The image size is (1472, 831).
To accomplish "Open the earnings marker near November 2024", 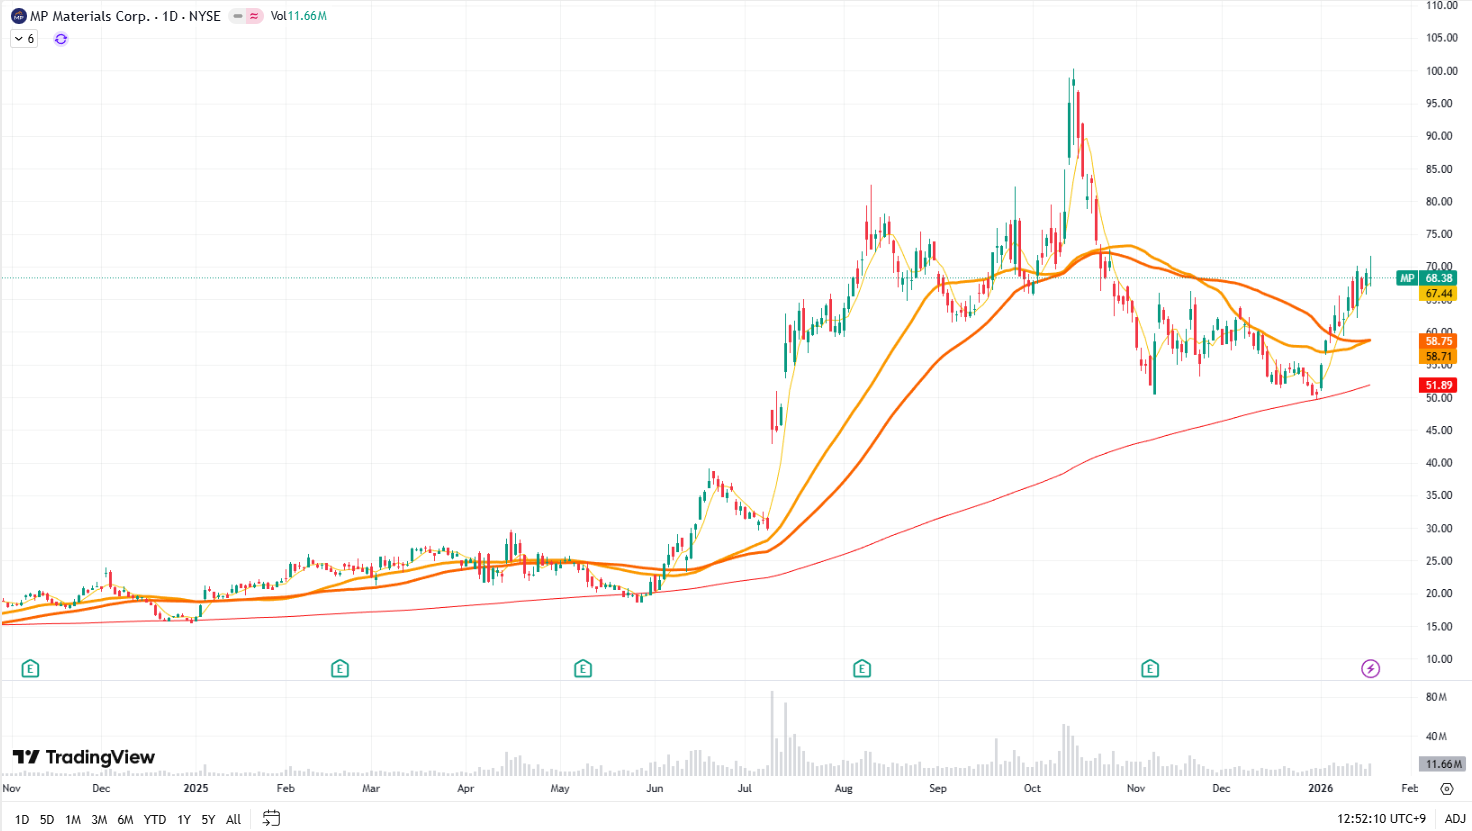I will [30, 668].
